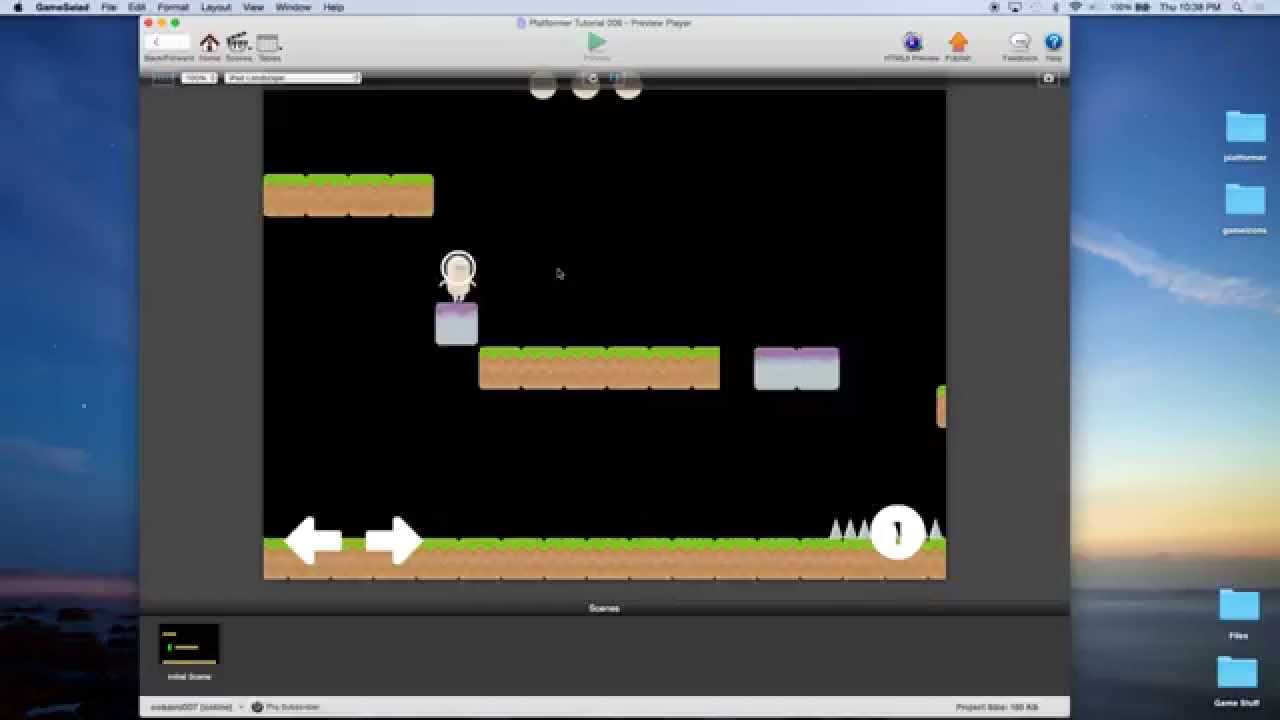Click the left arrow game control
Screen dimensions: 1280x720
(x=314, y=540)
